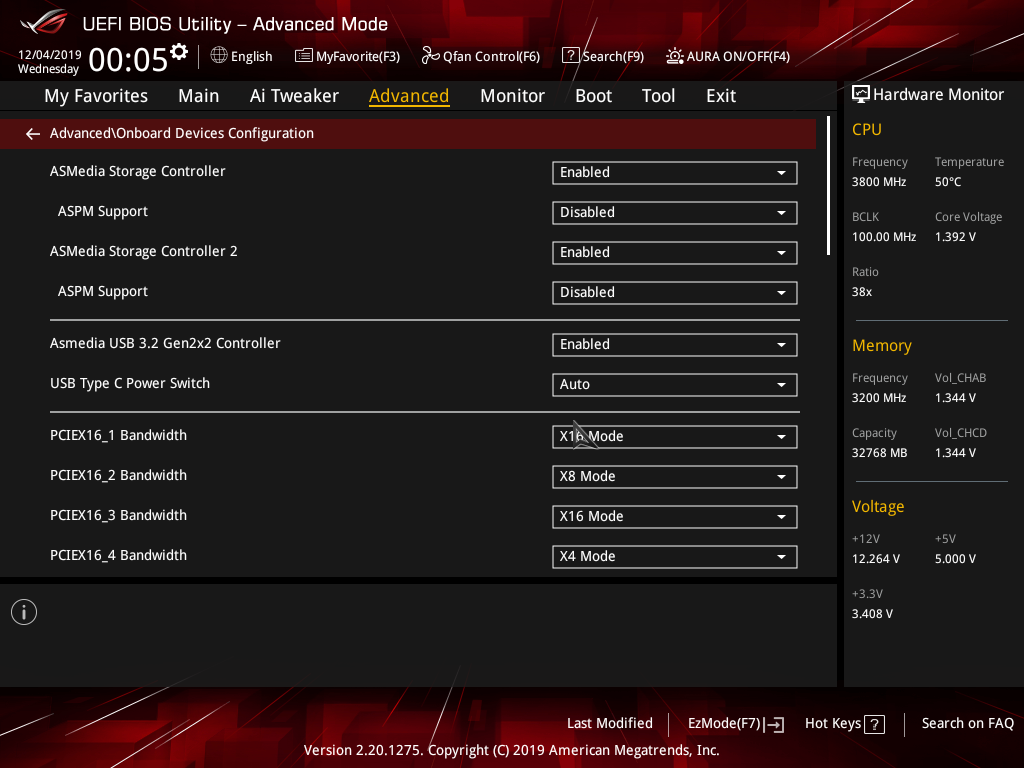Select the Advanced tab
The width and height of the screenshot is (1024, 768).
pyautogui.click(x=409, y=96)
